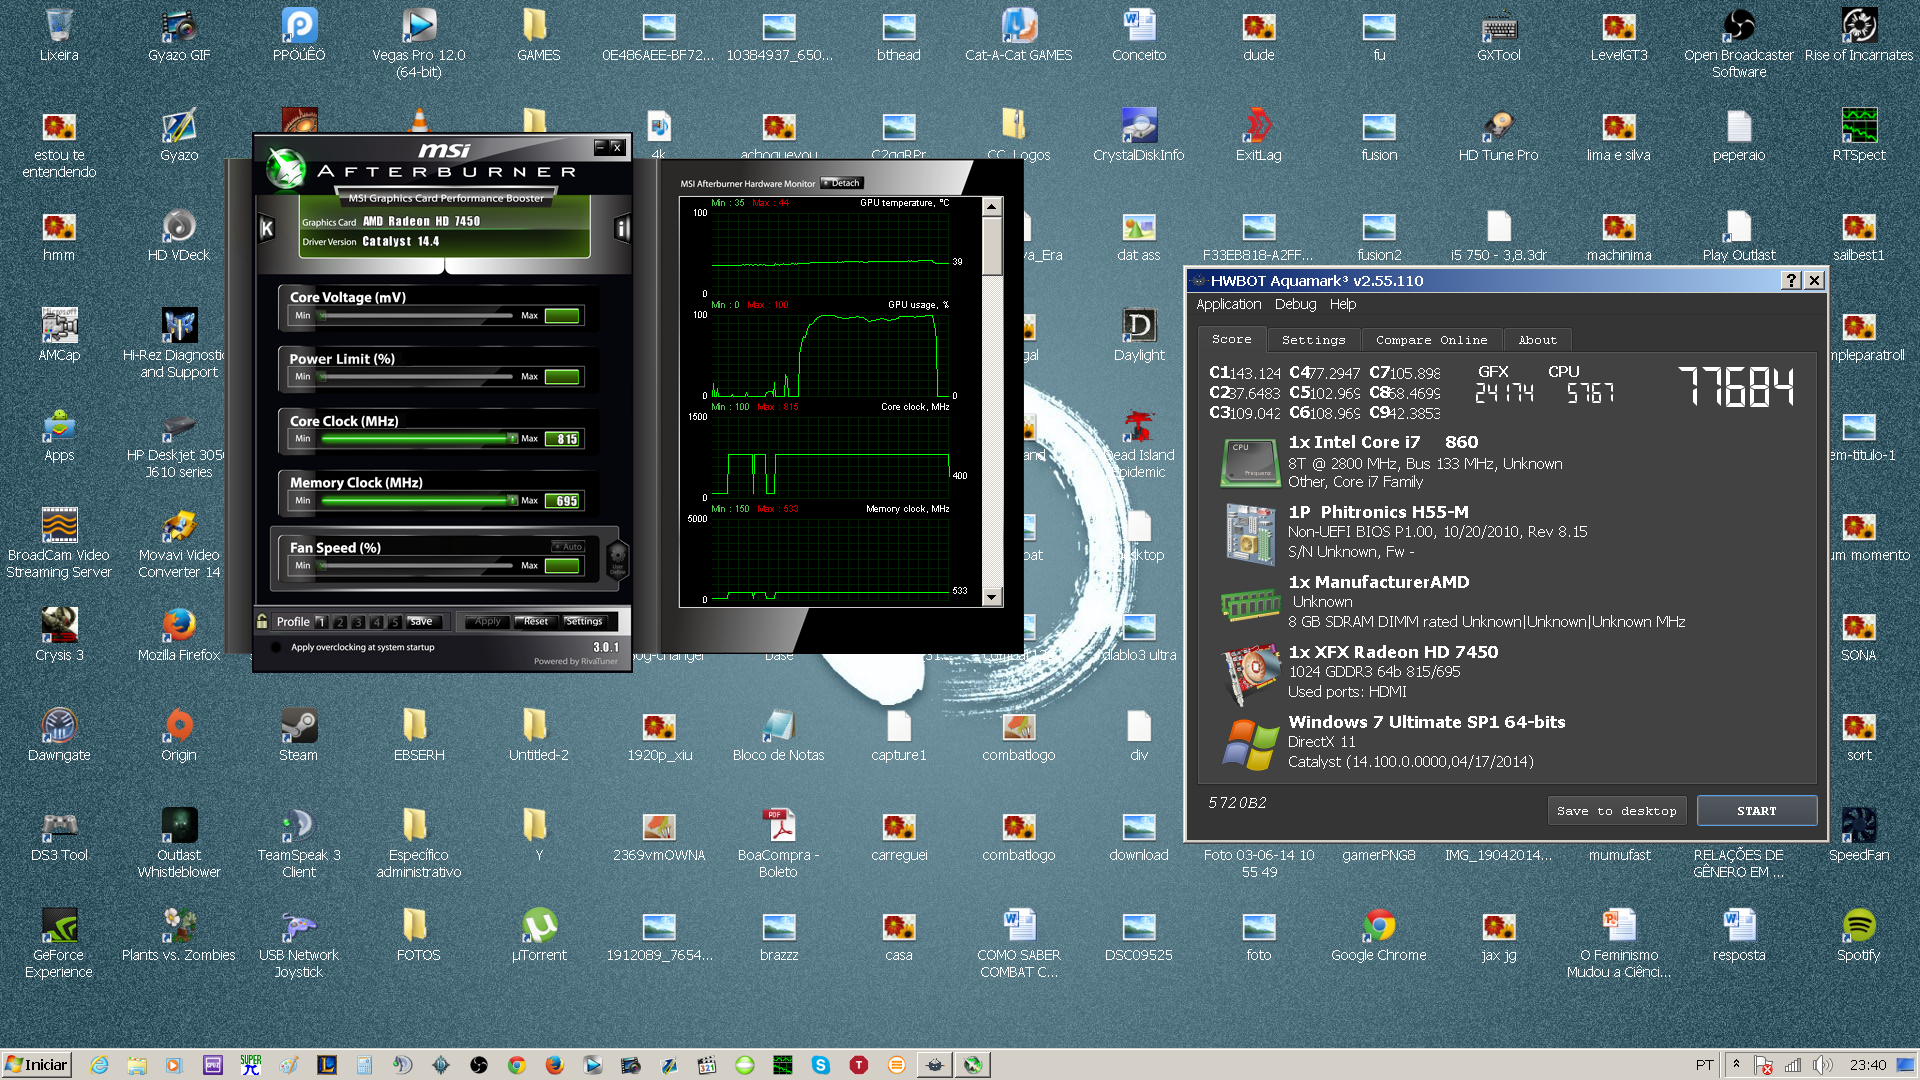This screenshot has height=1080, width=1920.
Task: Click hardware monitor scrollbar up arrow
Action: 991,207
